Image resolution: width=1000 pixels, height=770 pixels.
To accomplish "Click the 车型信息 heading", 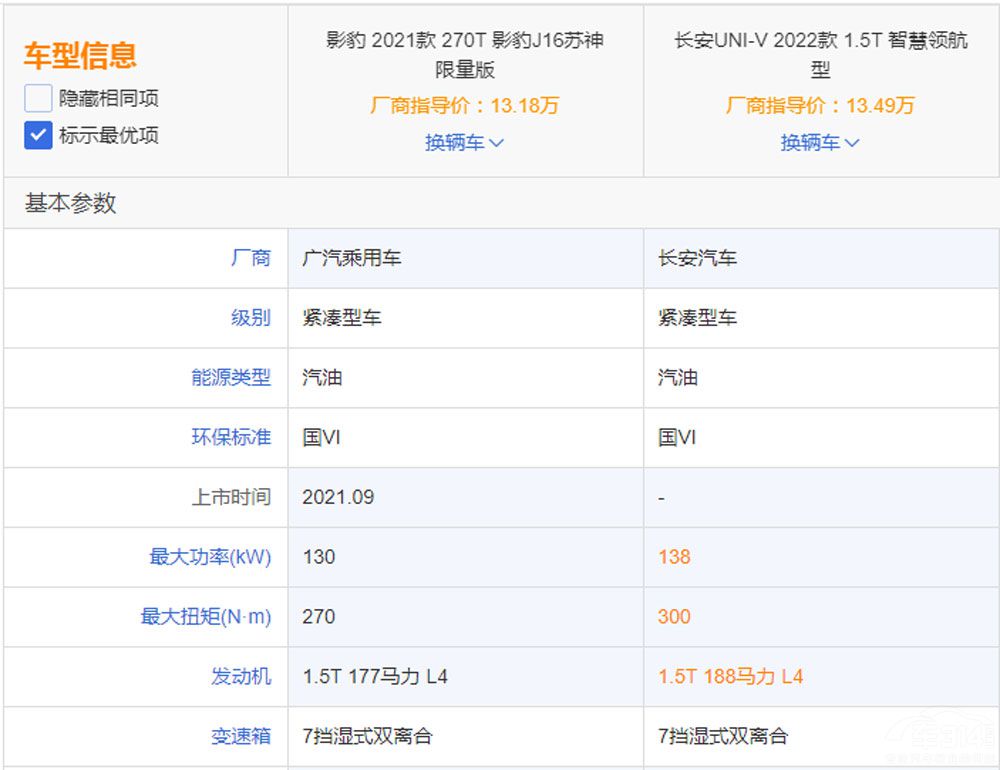I will pos(80,56).
